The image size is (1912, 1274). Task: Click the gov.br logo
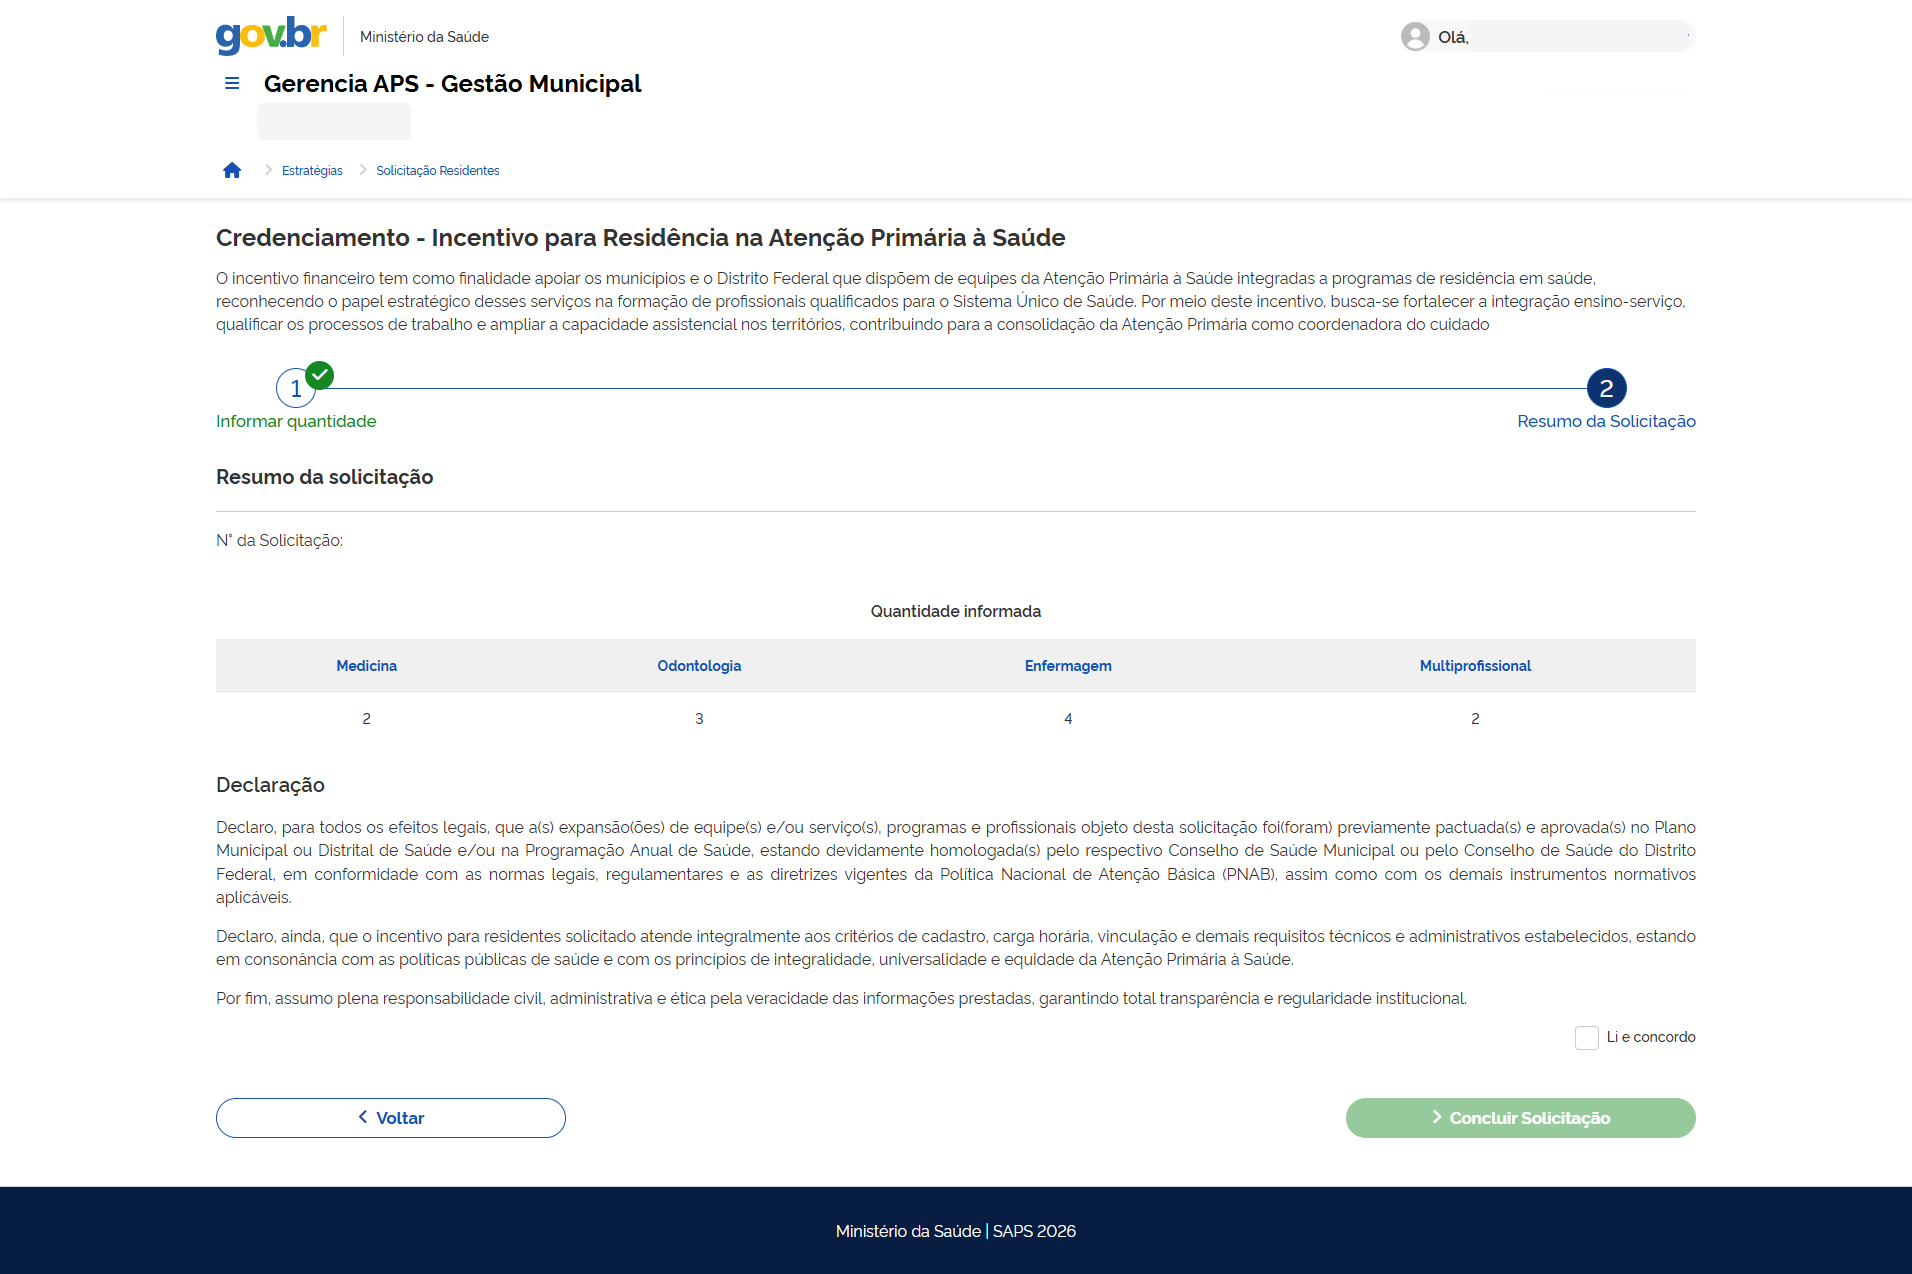(271, 35)
